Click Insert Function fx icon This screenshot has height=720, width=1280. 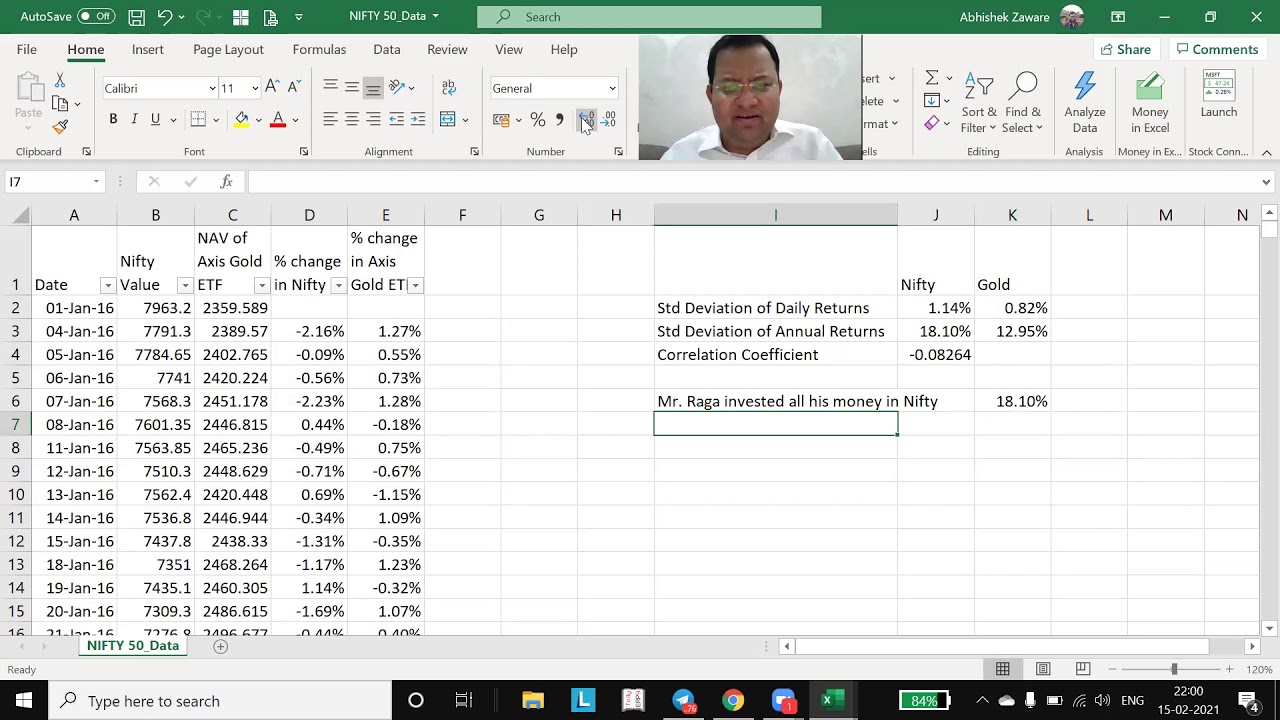(x=227, y=182)
